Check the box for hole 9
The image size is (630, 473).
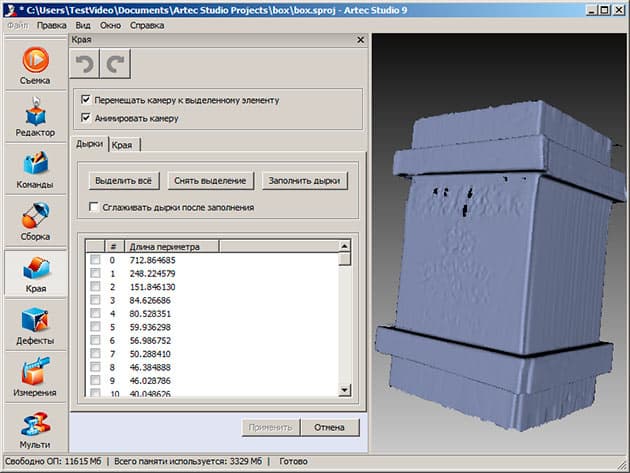95,380
